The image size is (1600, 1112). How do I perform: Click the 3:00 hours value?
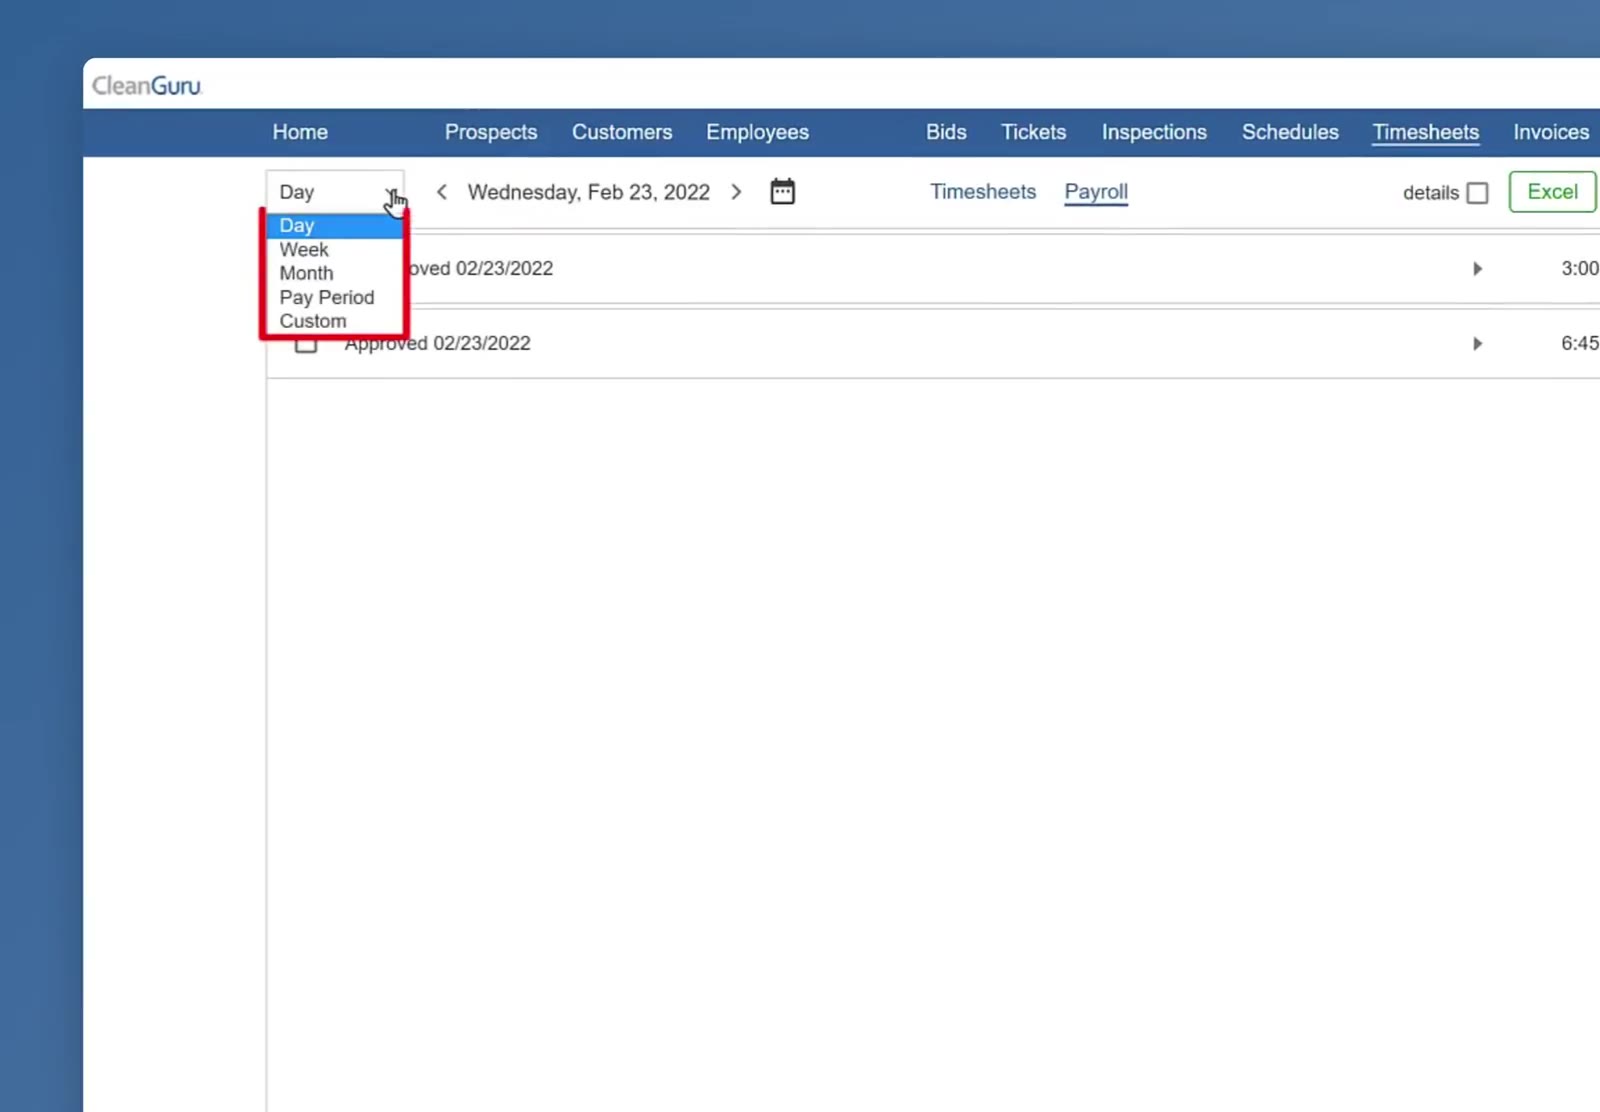[1580, 269]
